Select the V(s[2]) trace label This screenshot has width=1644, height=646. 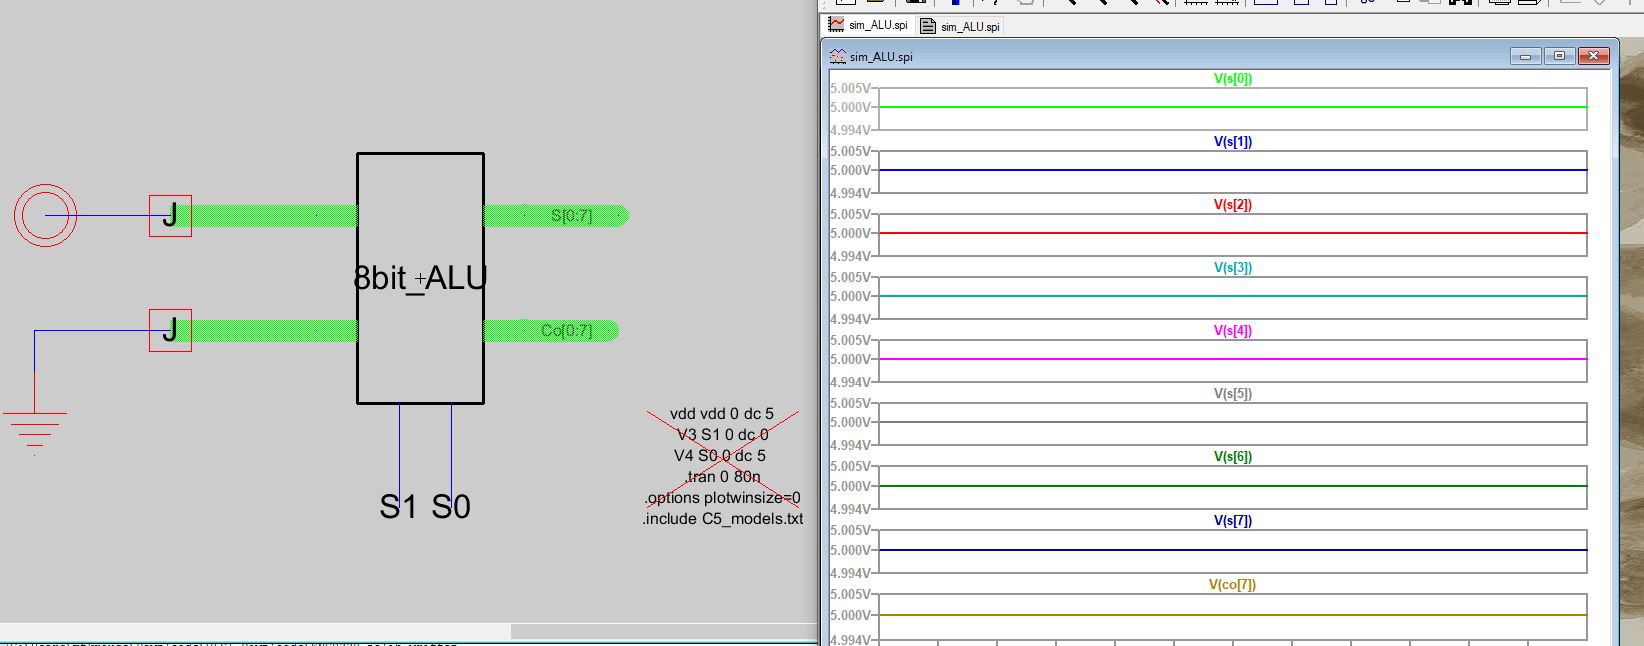(1232, 205)
